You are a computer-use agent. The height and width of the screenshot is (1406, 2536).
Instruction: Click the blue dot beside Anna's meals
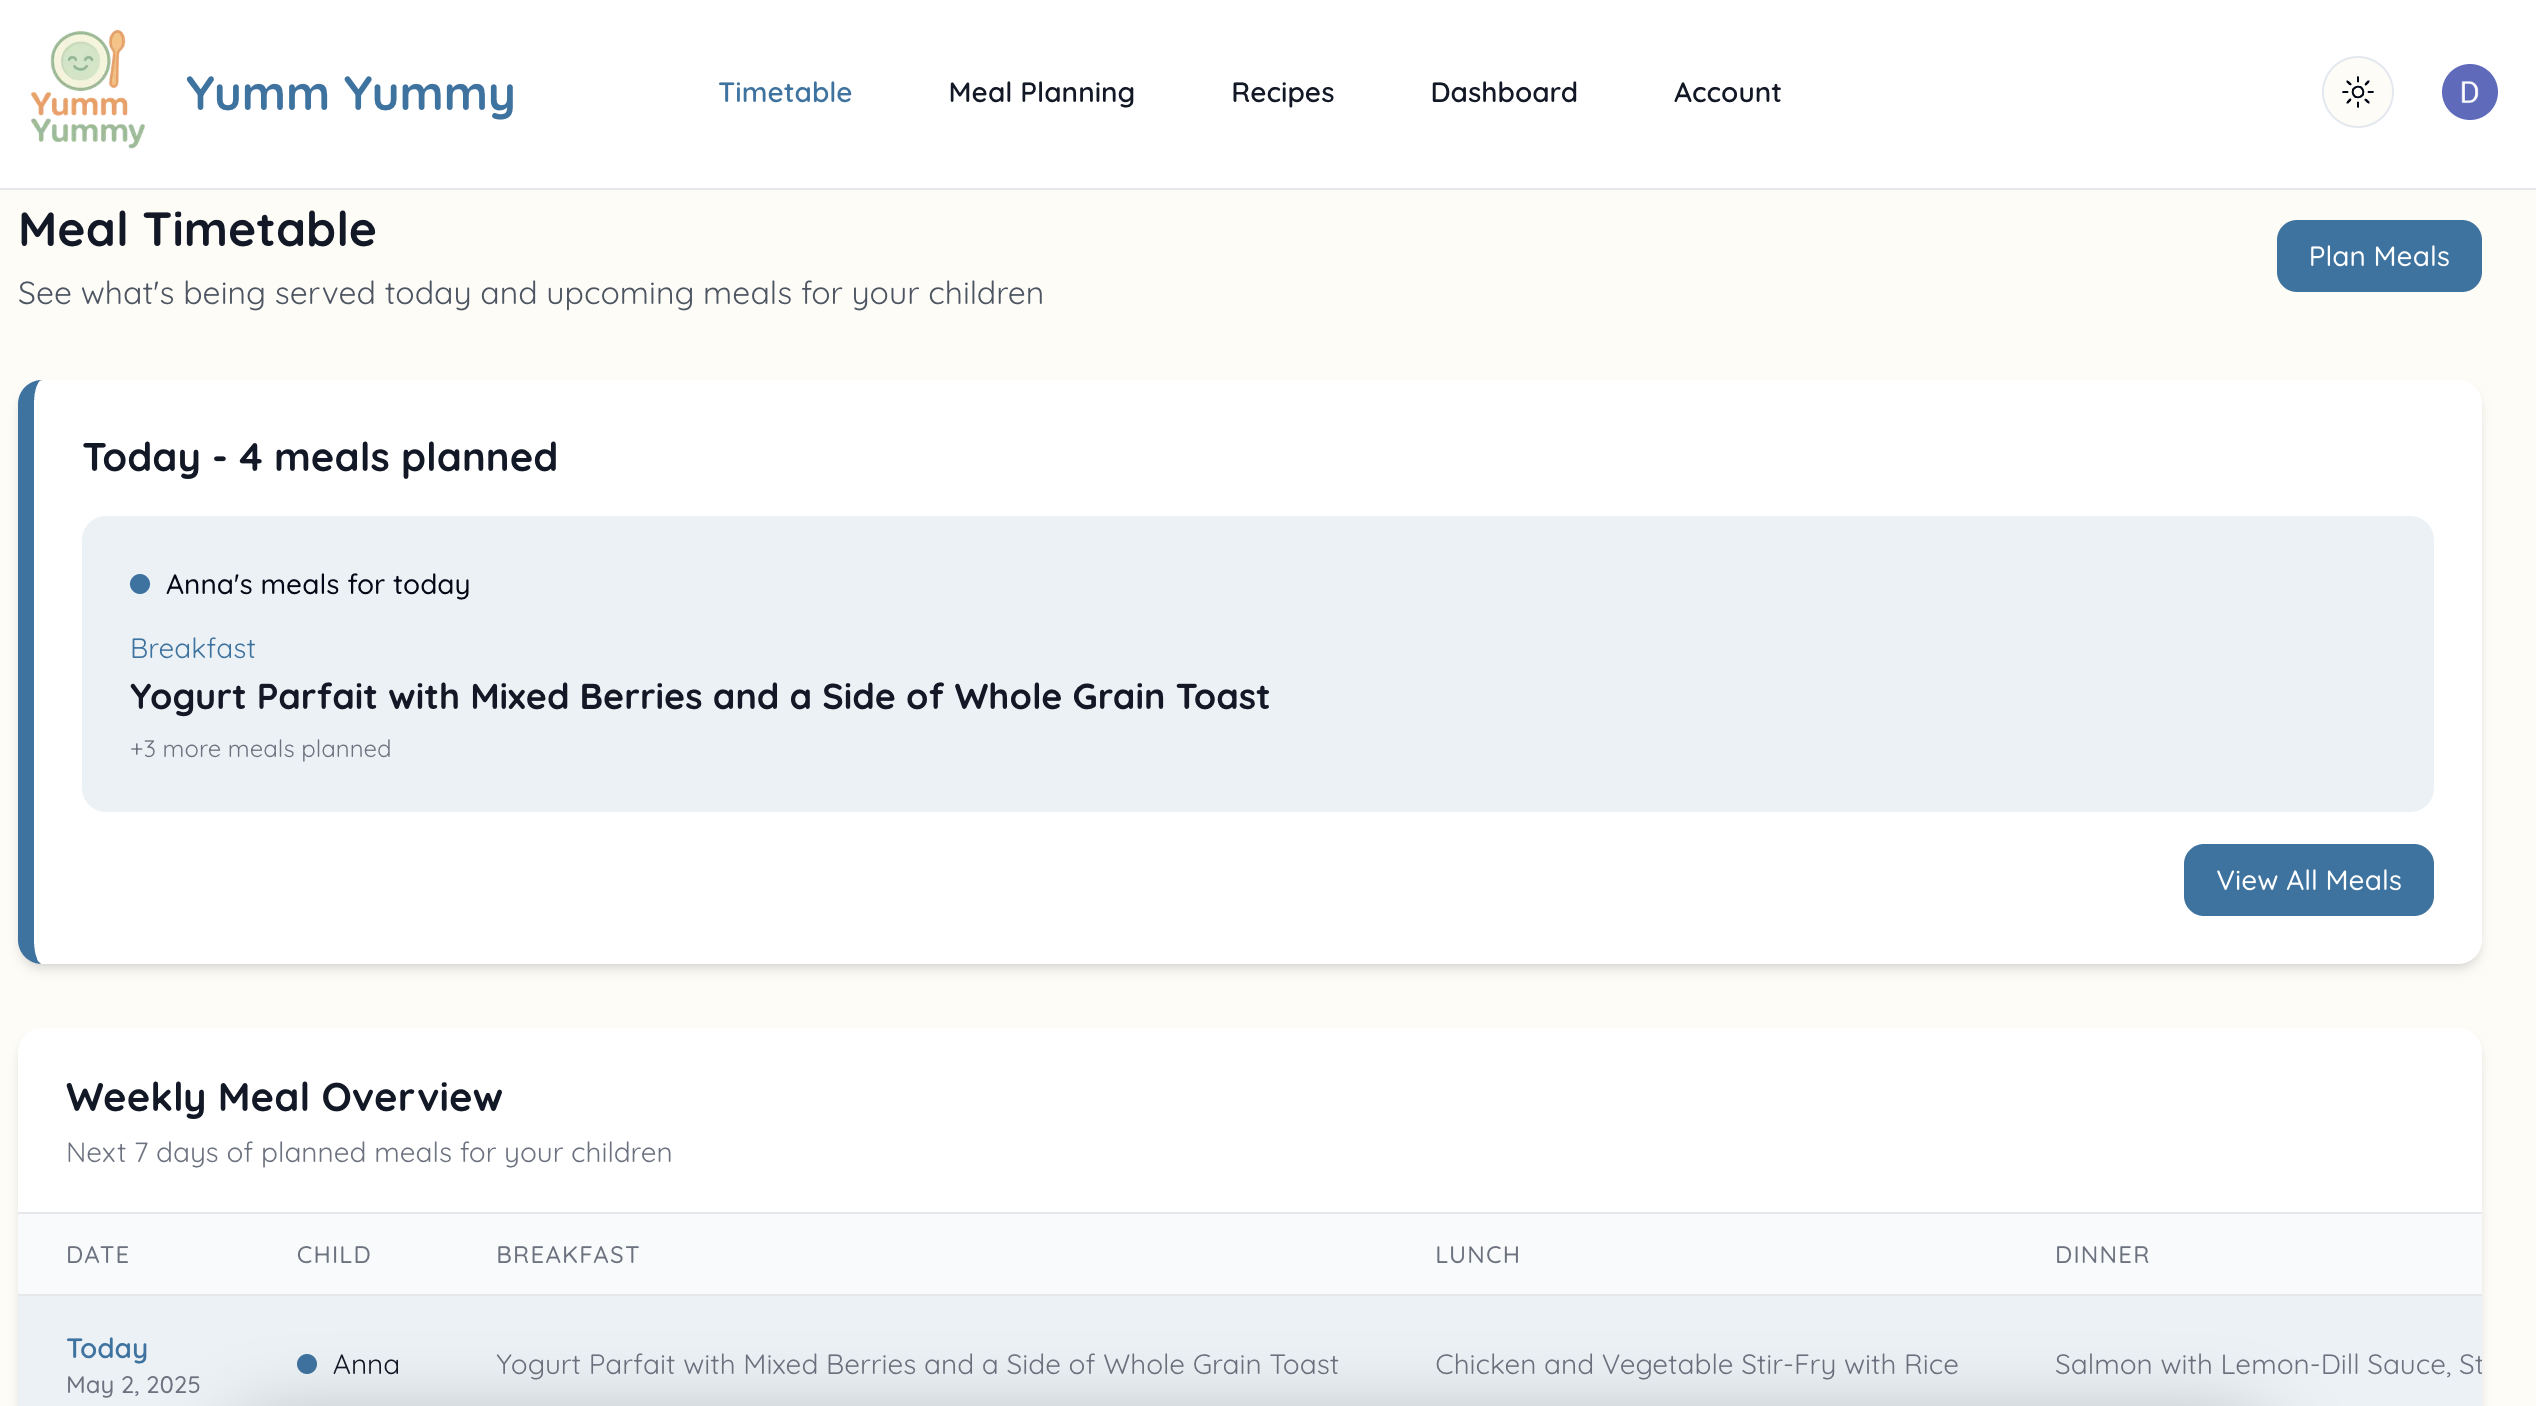tap(140, 584)
